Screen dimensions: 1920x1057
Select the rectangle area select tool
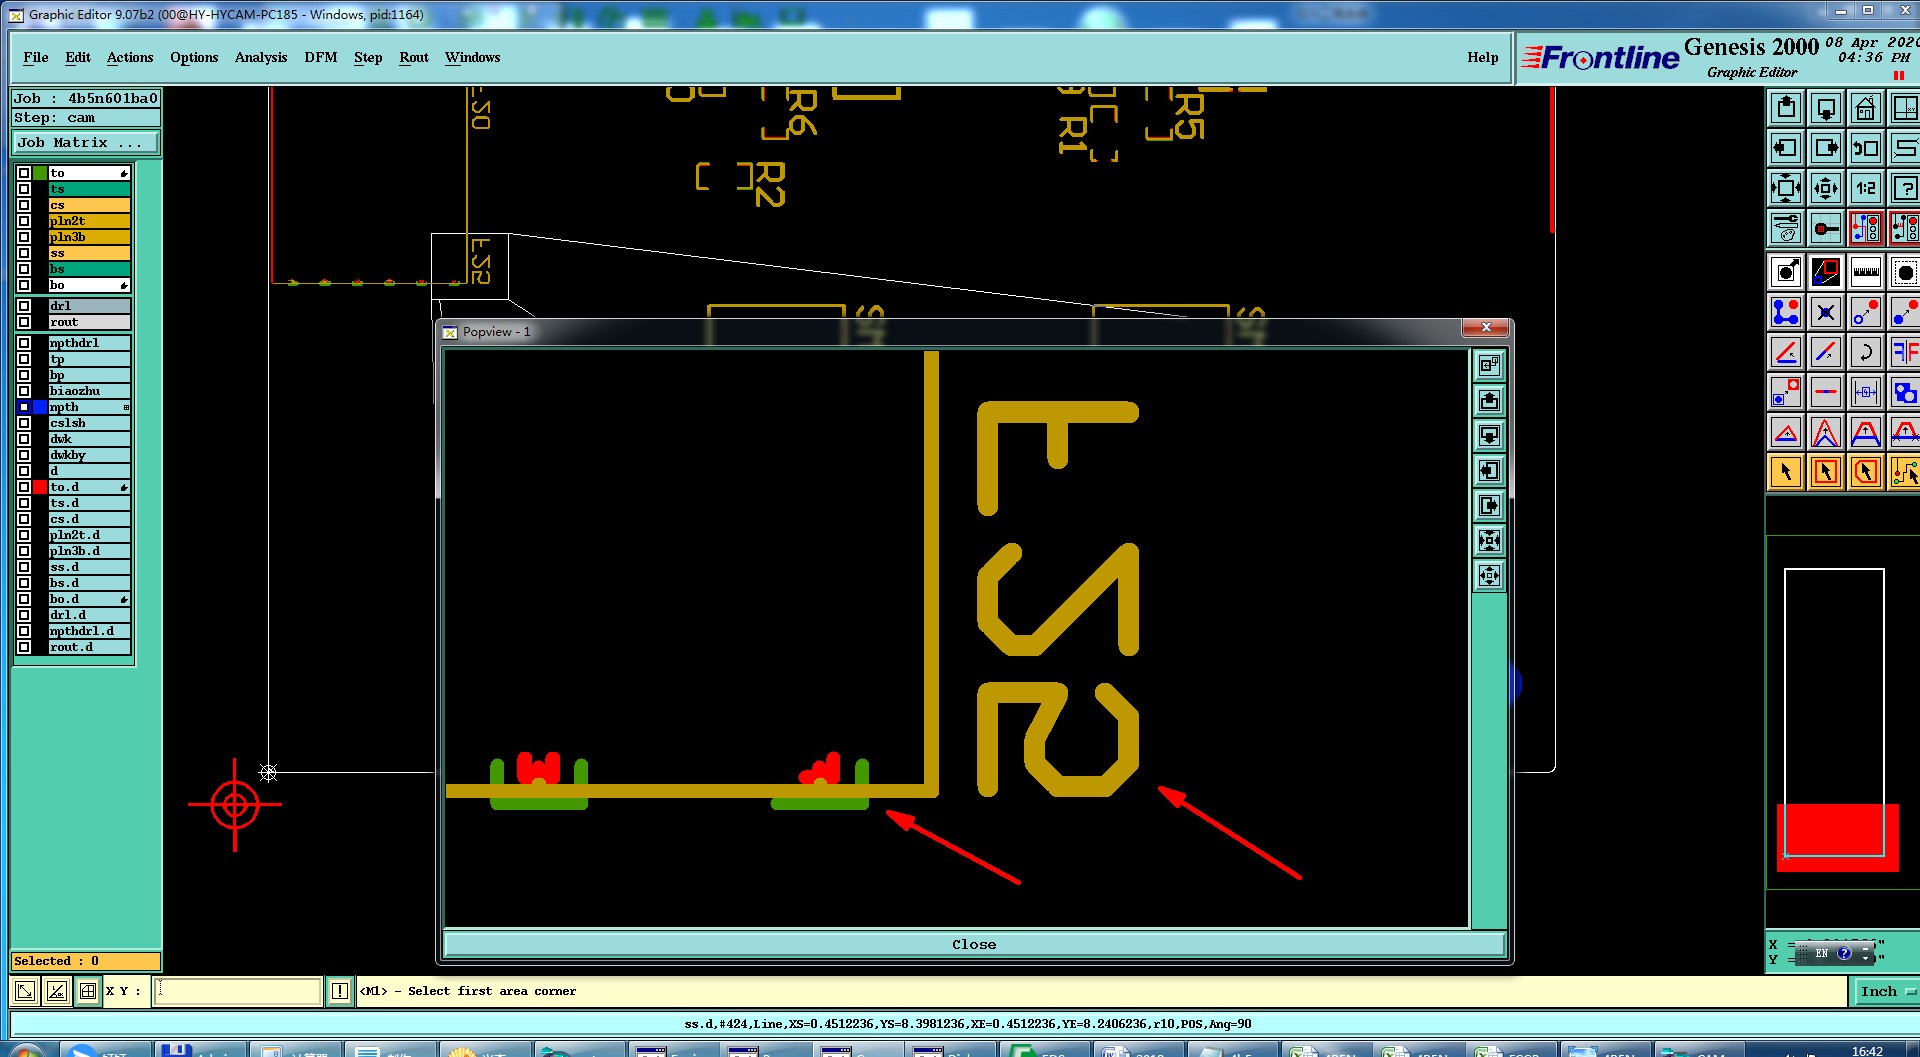1826,472
